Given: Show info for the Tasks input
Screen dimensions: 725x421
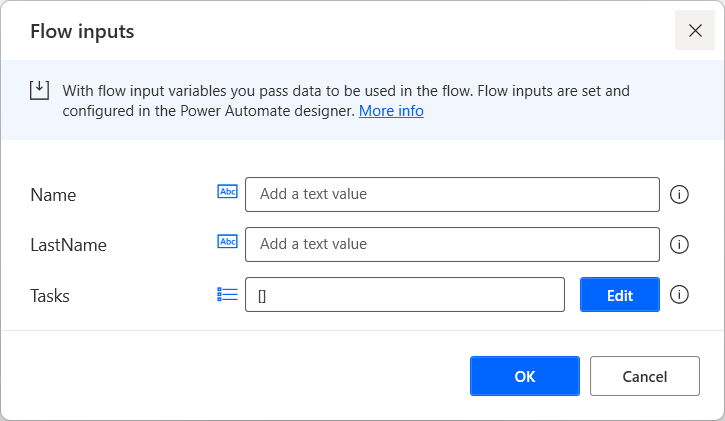Looking at the screenshot, I should (679, 294).
